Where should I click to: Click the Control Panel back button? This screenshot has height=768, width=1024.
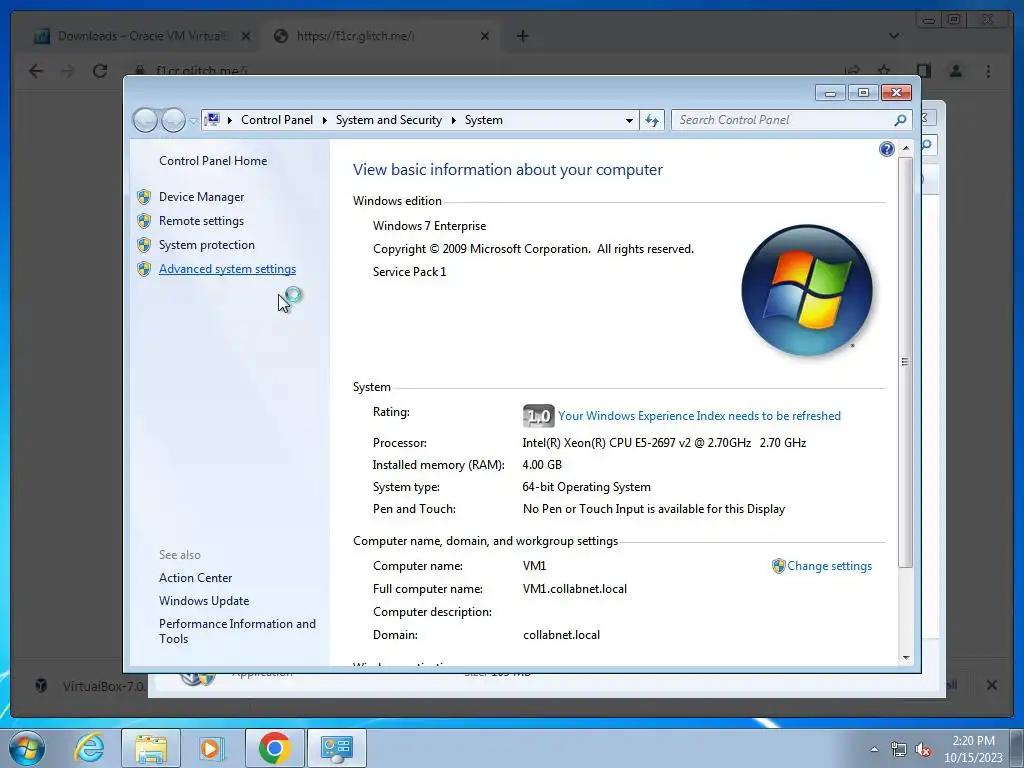[x=145, y=120]
